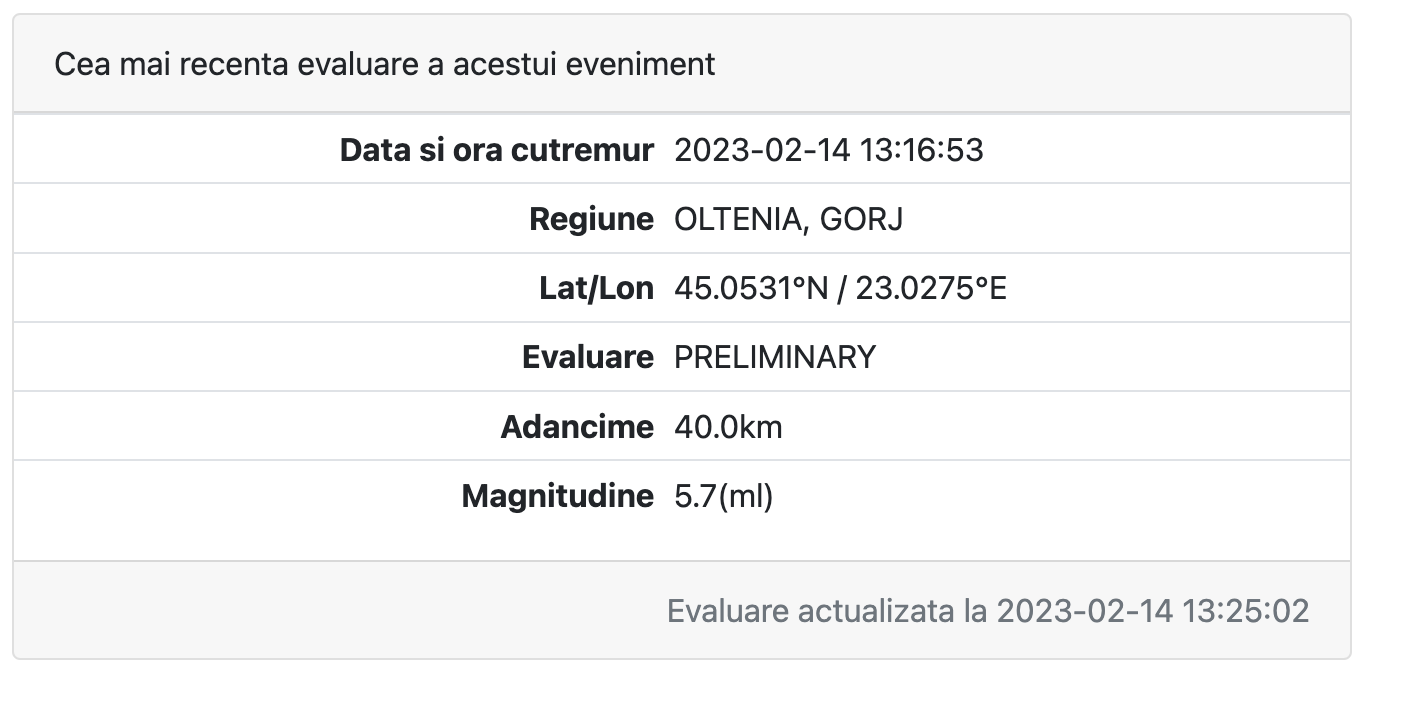
Task: Click the 'Evaluare actualizata la' footer text
Action: coord(827,611)
